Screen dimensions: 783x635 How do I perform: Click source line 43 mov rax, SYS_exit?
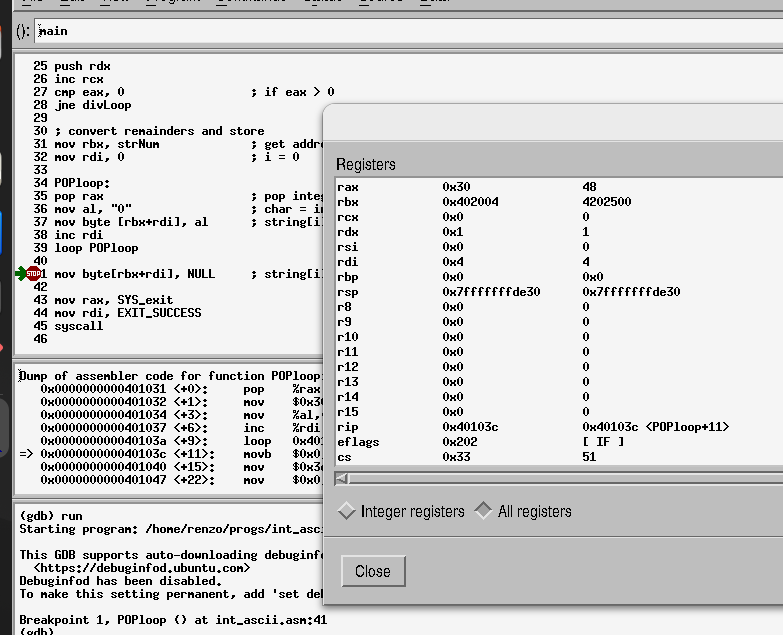tap(103, 300)
